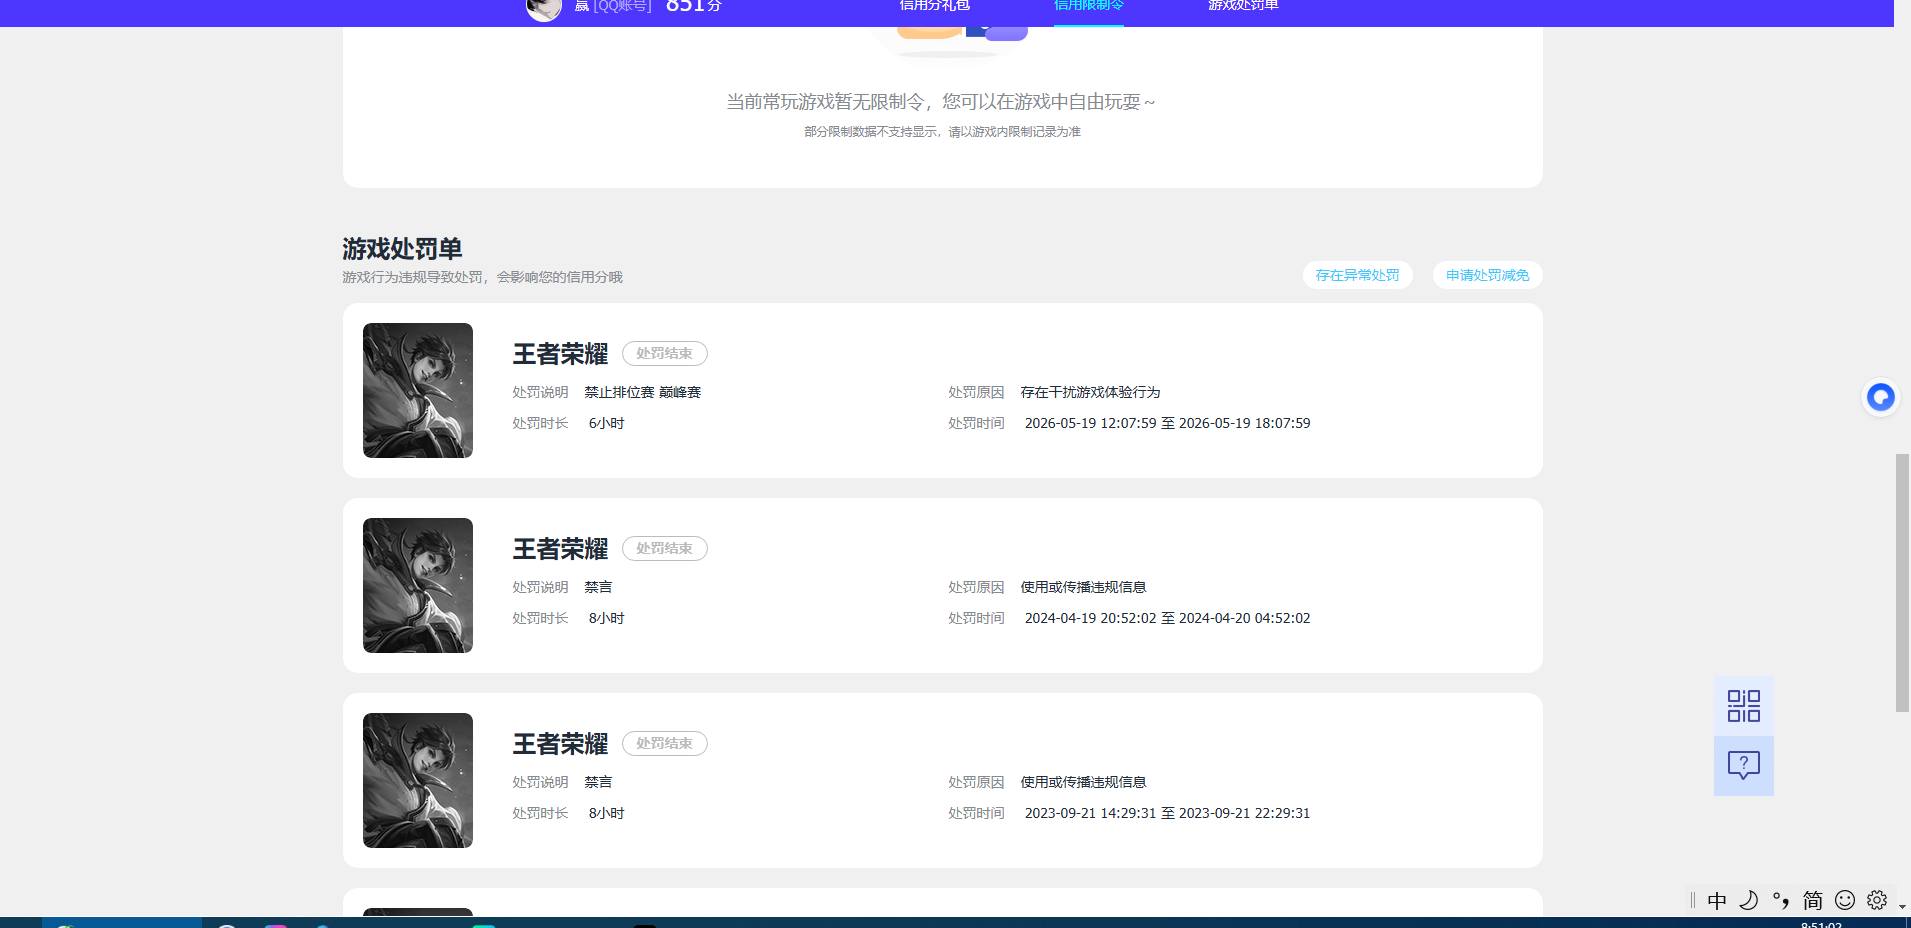Click penalty time starting 2024-04-19 20:52:02
The image size is (1911, 928).
1167,618
